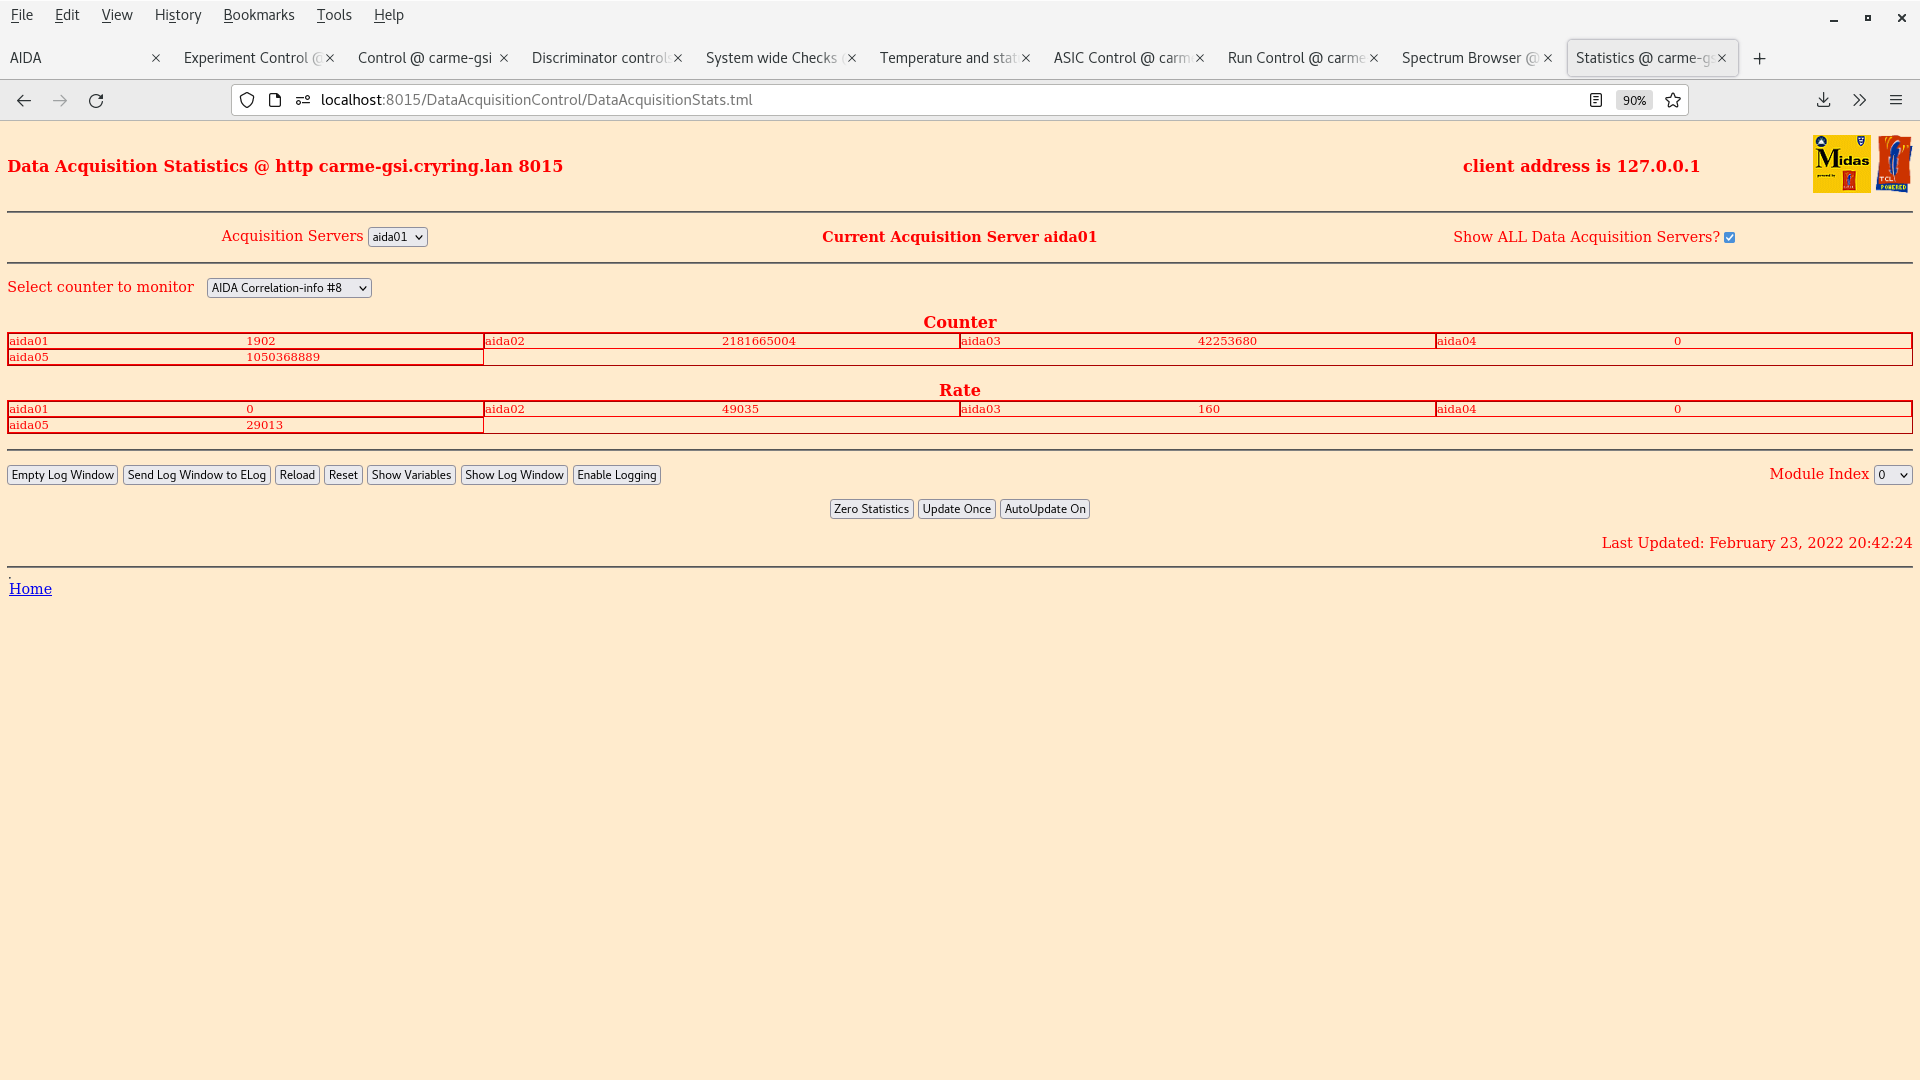
Task: Toggle reader view icon in address bar
Action: click(x=1596, y=100)
